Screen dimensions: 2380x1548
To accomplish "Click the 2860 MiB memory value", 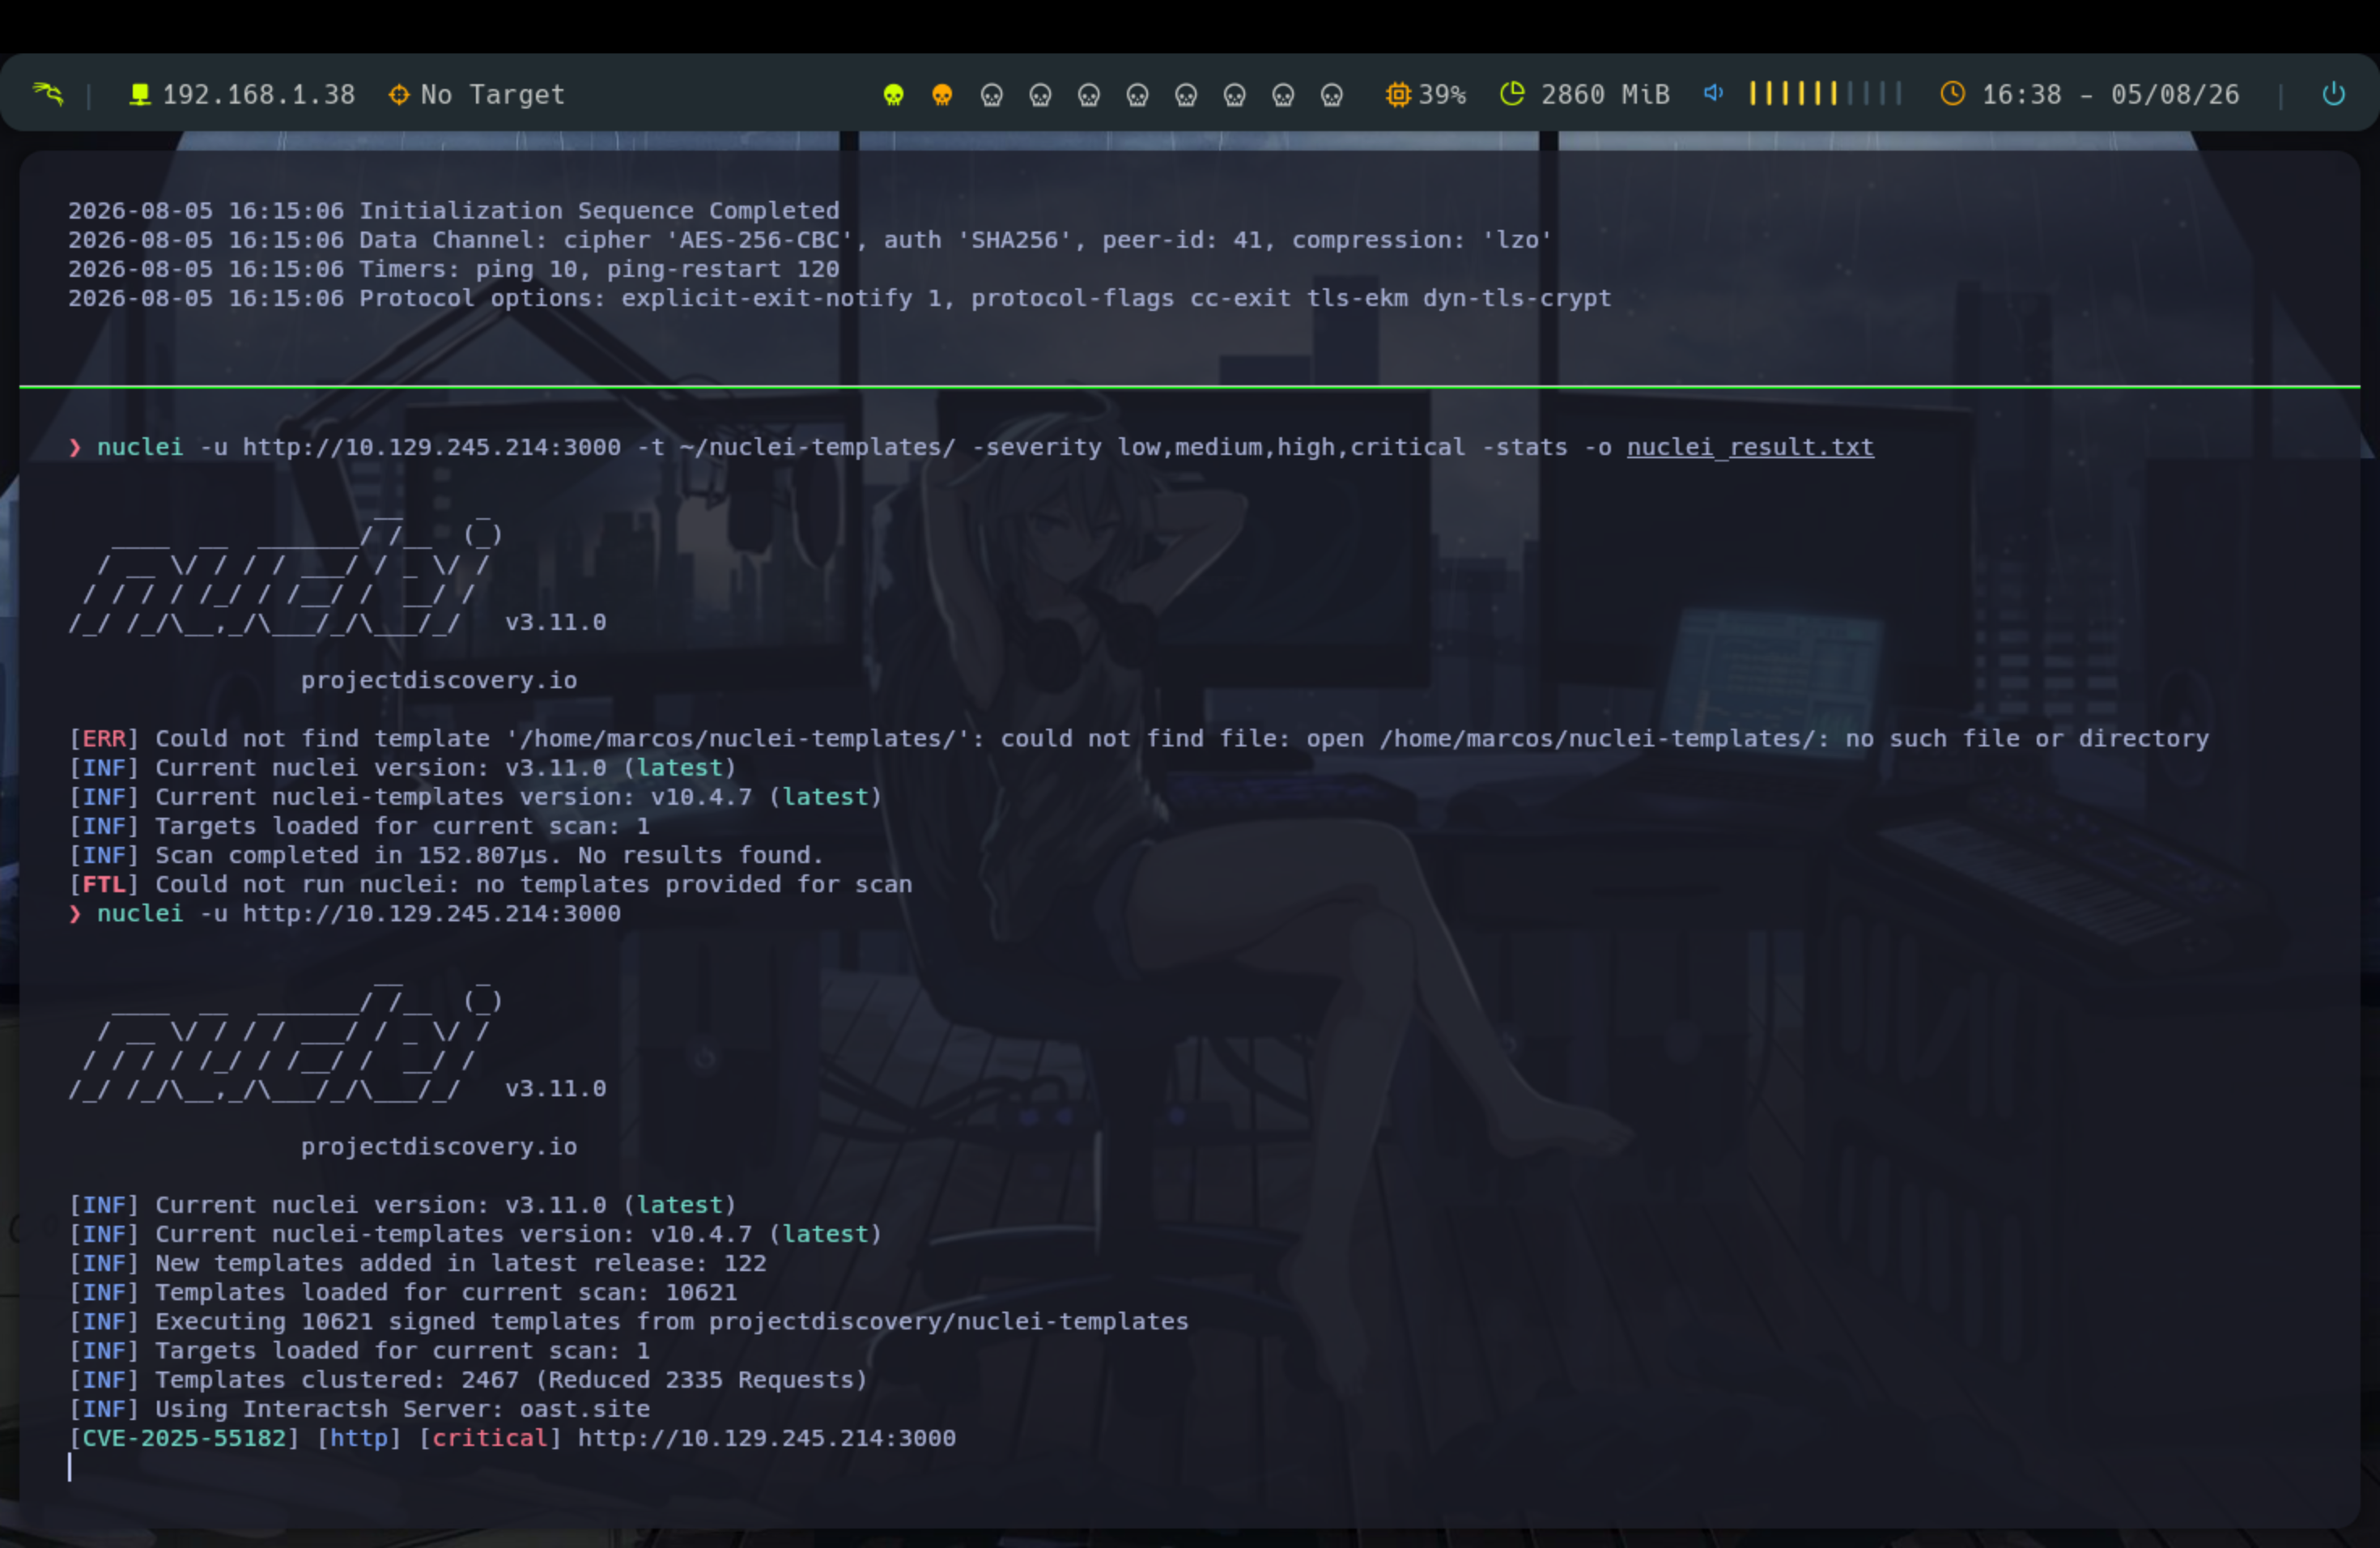I will coord(1605,95).
